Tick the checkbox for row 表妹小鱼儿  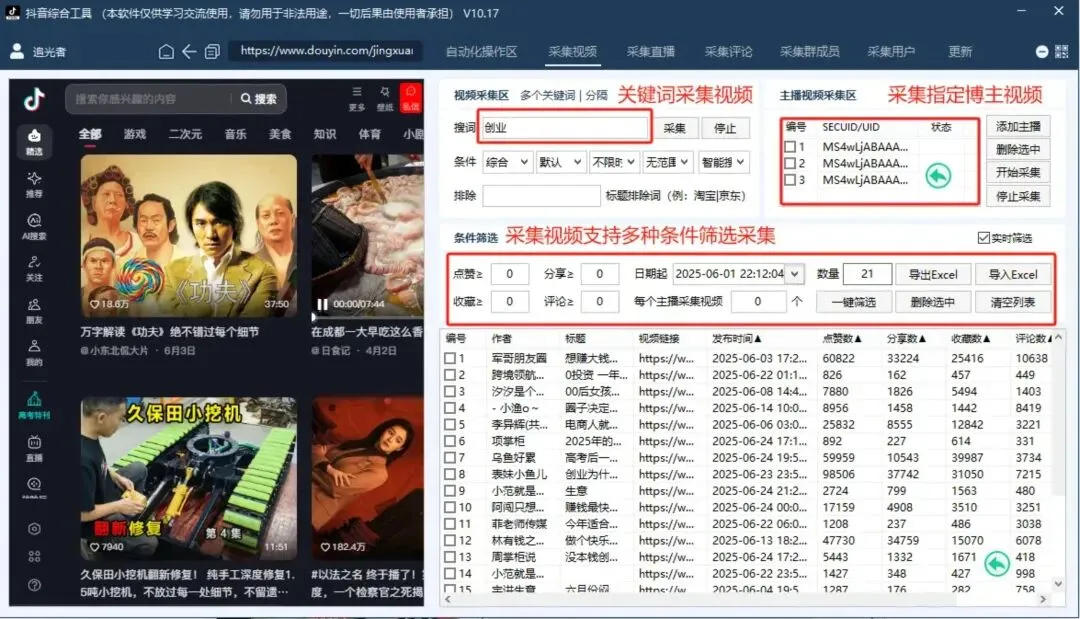pos(450,474)
